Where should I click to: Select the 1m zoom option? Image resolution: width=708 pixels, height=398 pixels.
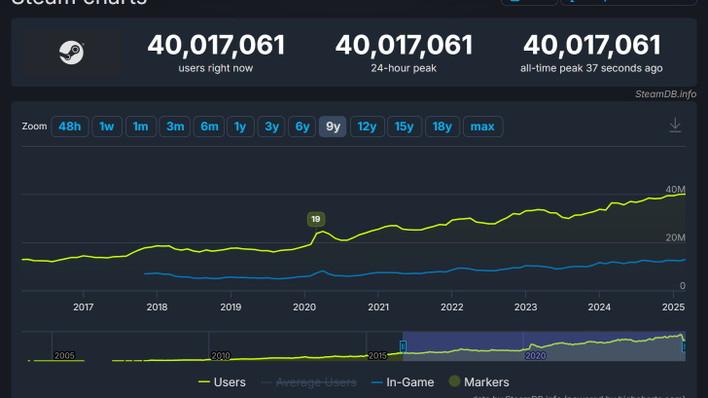(x=140, y=126)
